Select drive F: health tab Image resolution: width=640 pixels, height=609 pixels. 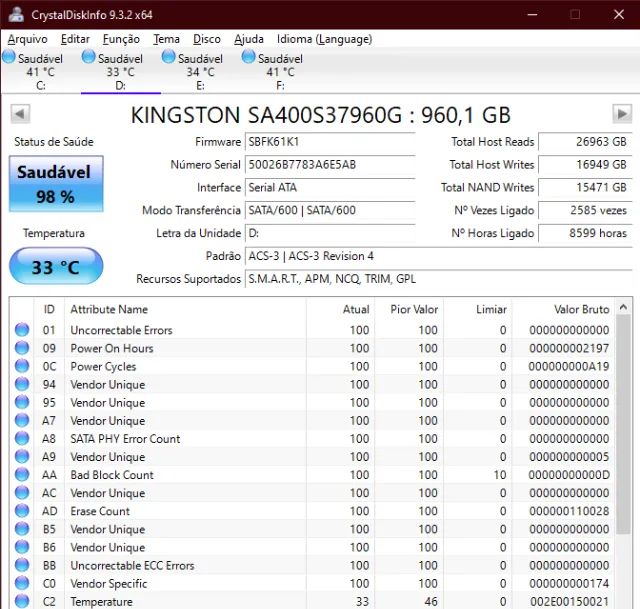(280, 71)
